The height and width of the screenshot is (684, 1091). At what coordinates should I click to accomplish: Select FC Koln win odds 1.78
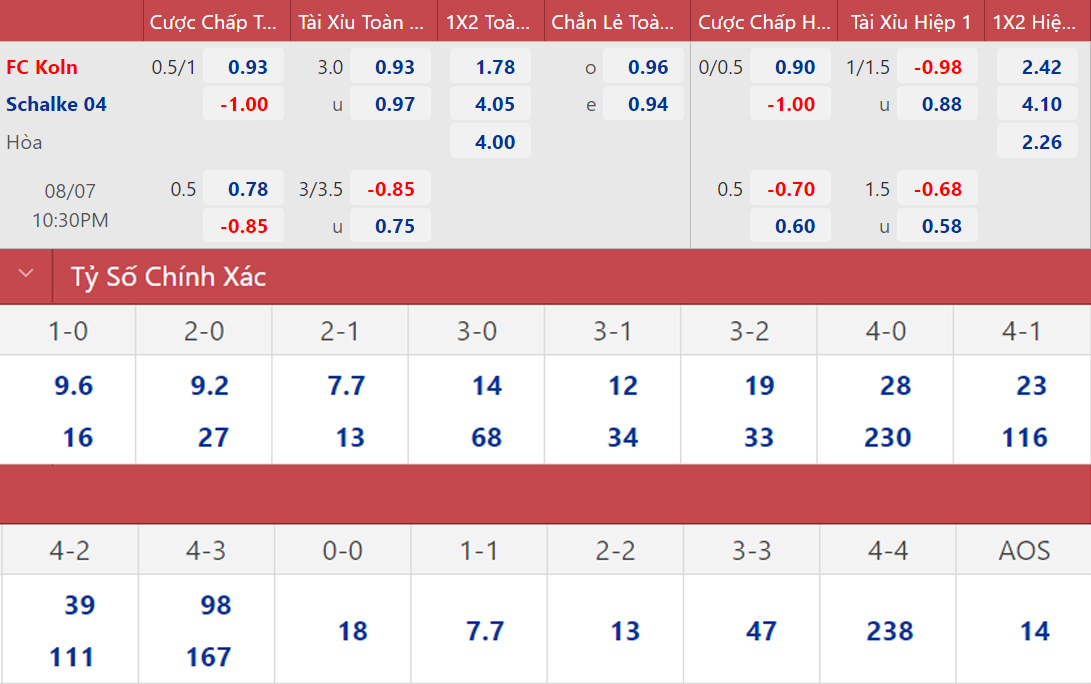(x=495, y=67)
